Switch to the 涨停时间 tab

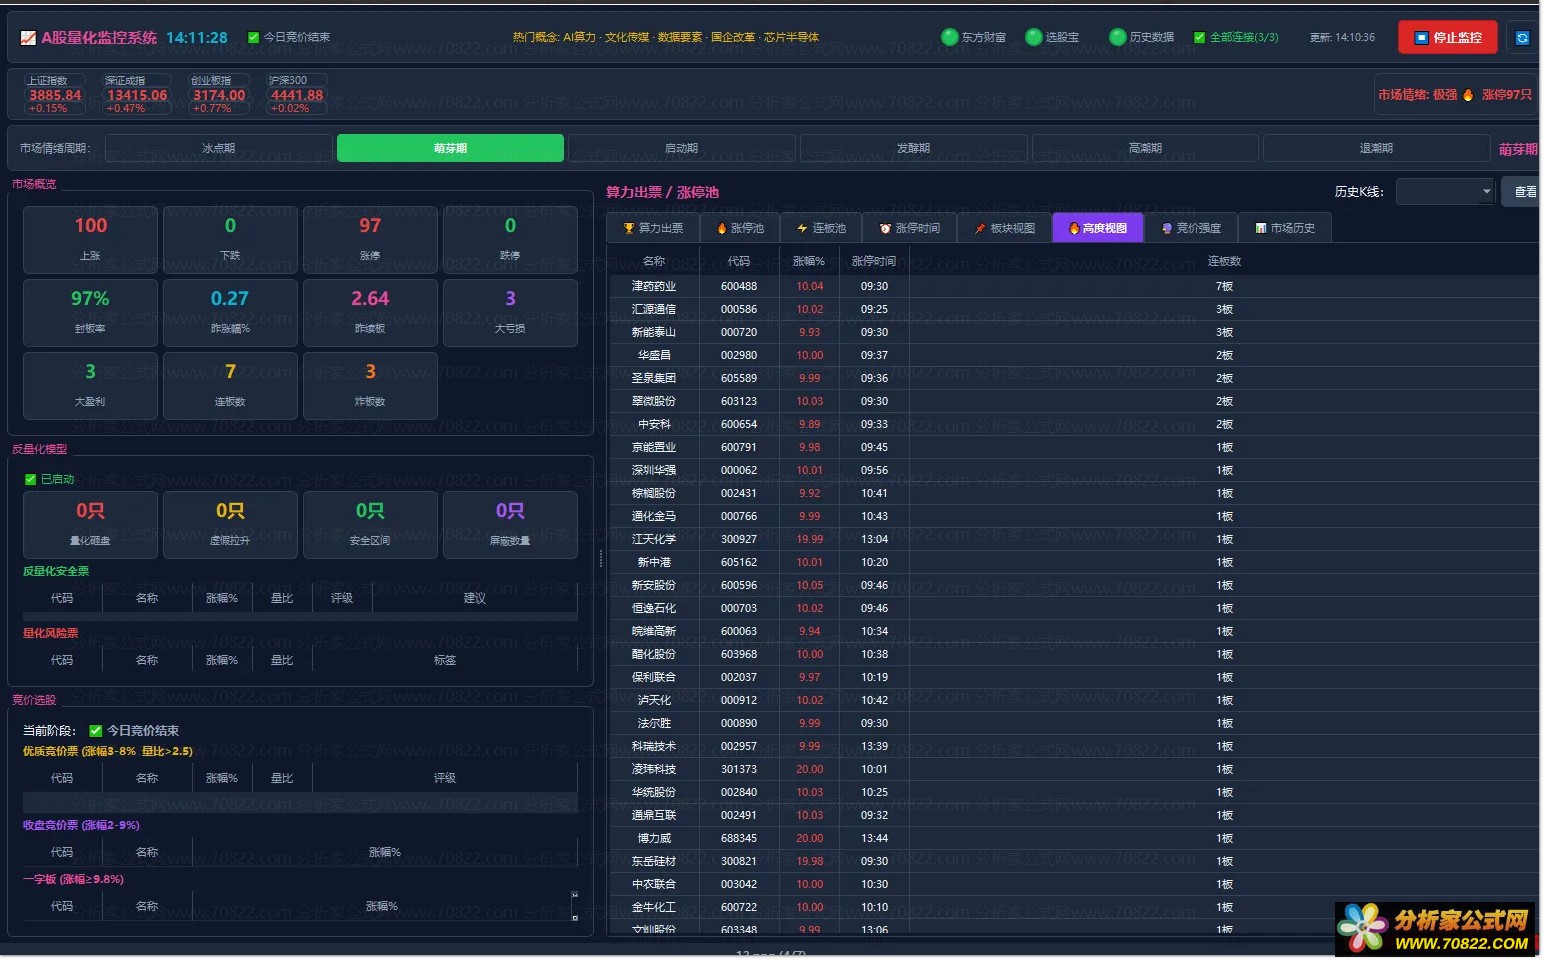909,228
